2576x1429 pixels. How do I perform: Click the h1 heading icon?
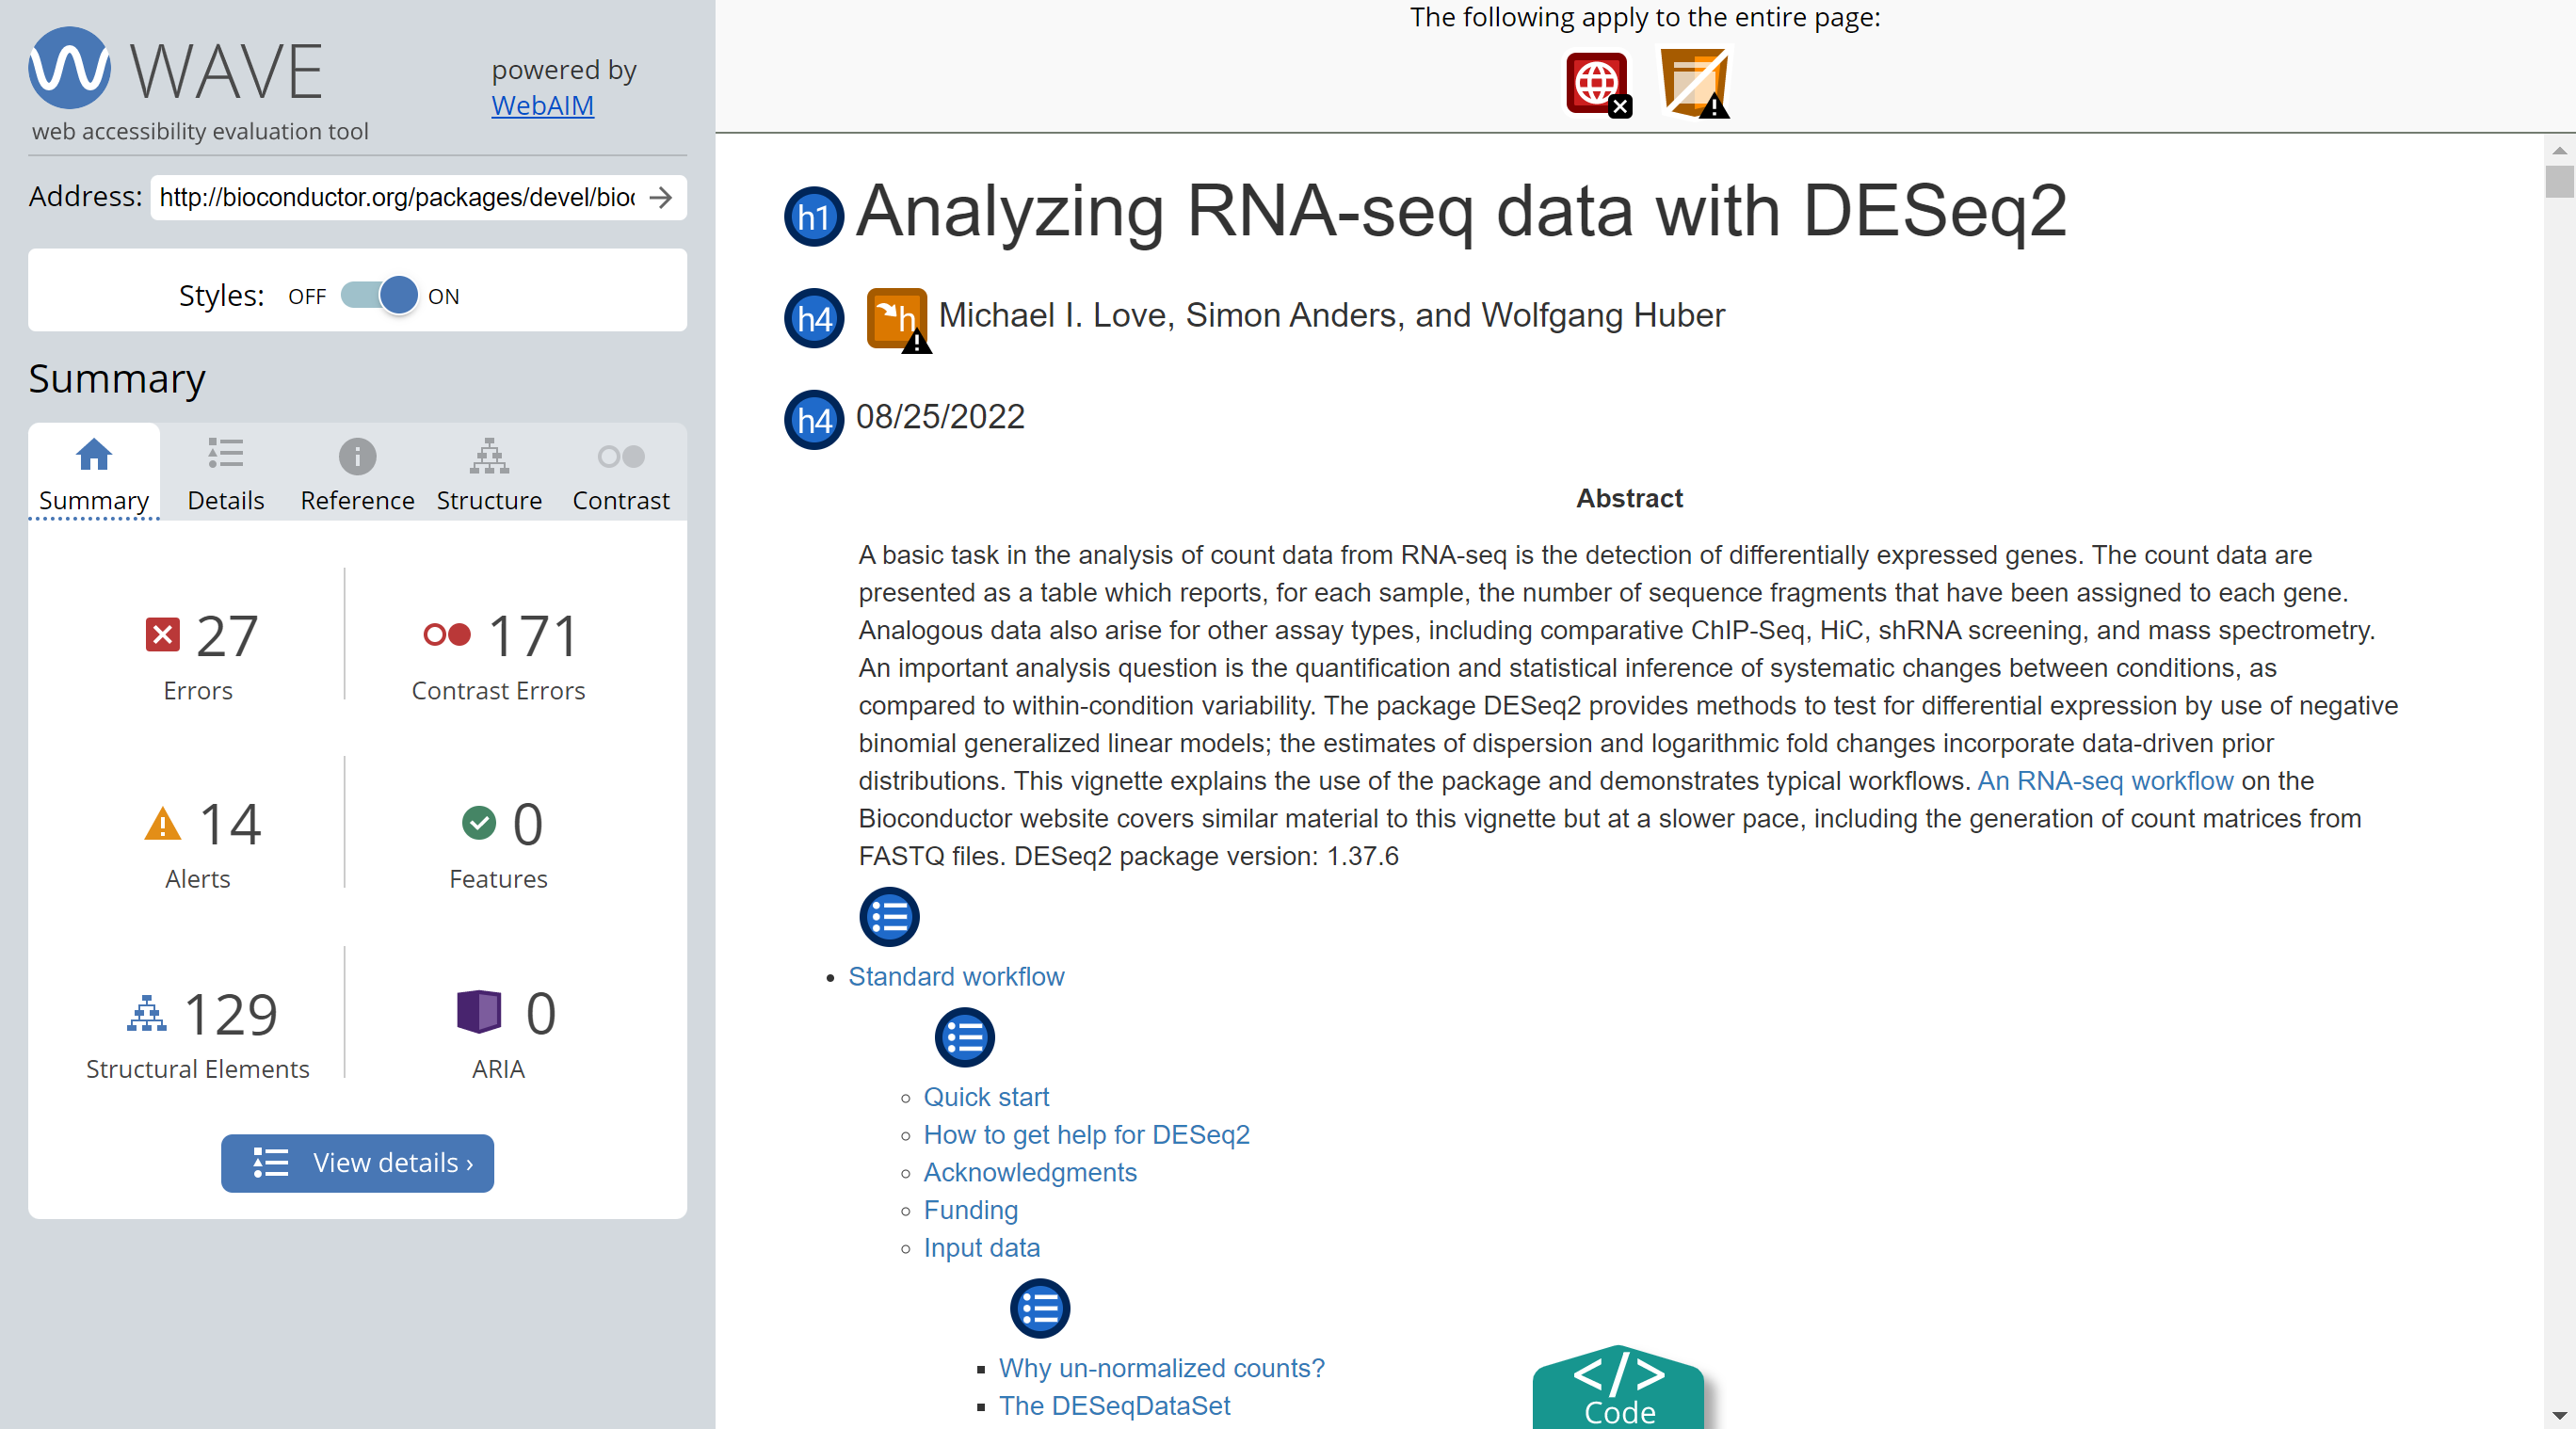pyautogui.click(x=813, y=216)
